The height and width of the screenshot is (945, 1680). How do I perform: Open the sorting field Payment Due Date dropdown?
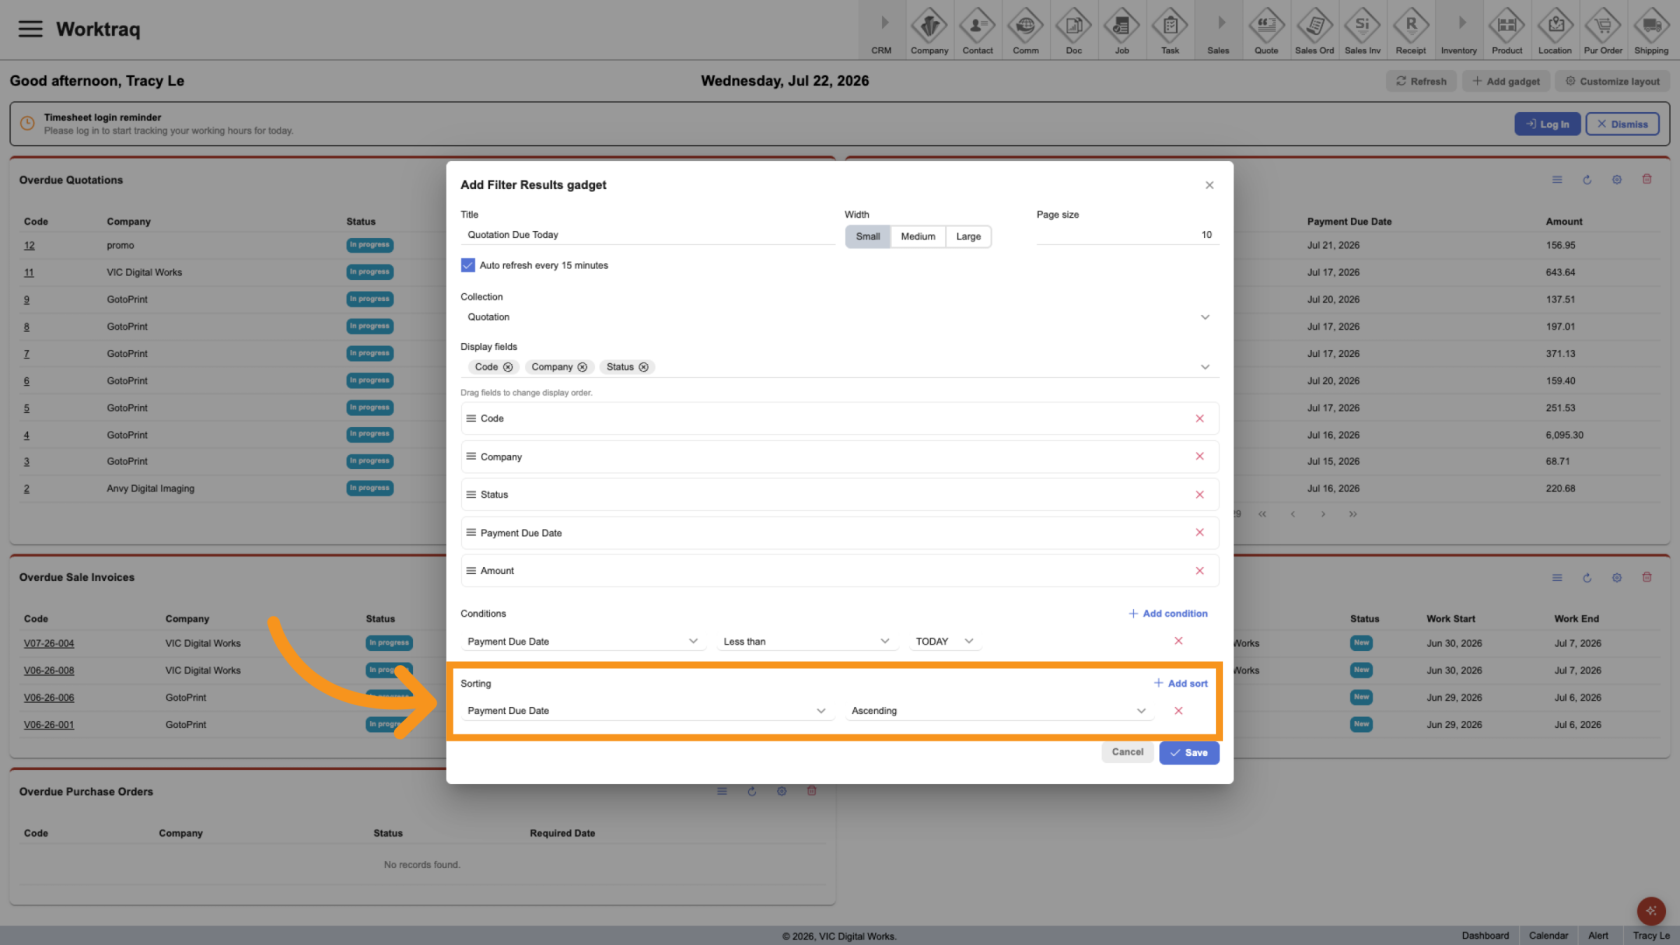646,711
